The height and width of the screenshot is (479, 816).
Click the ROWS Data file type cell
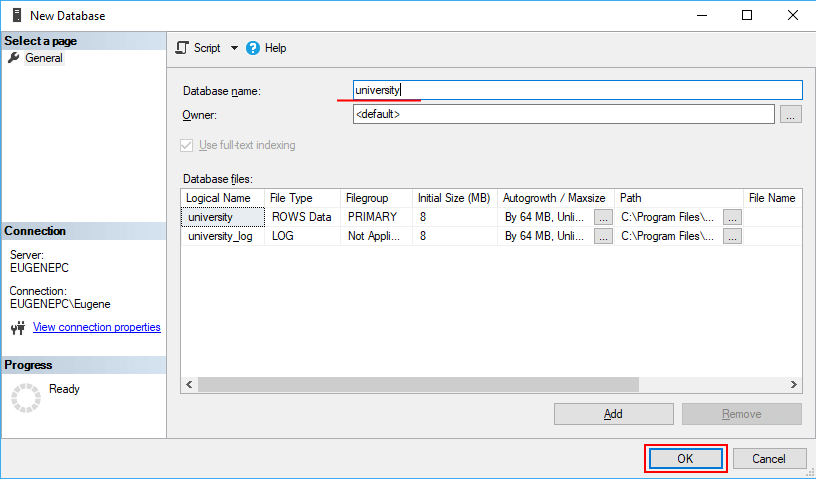pyautogui.click(x=302, y=217)
